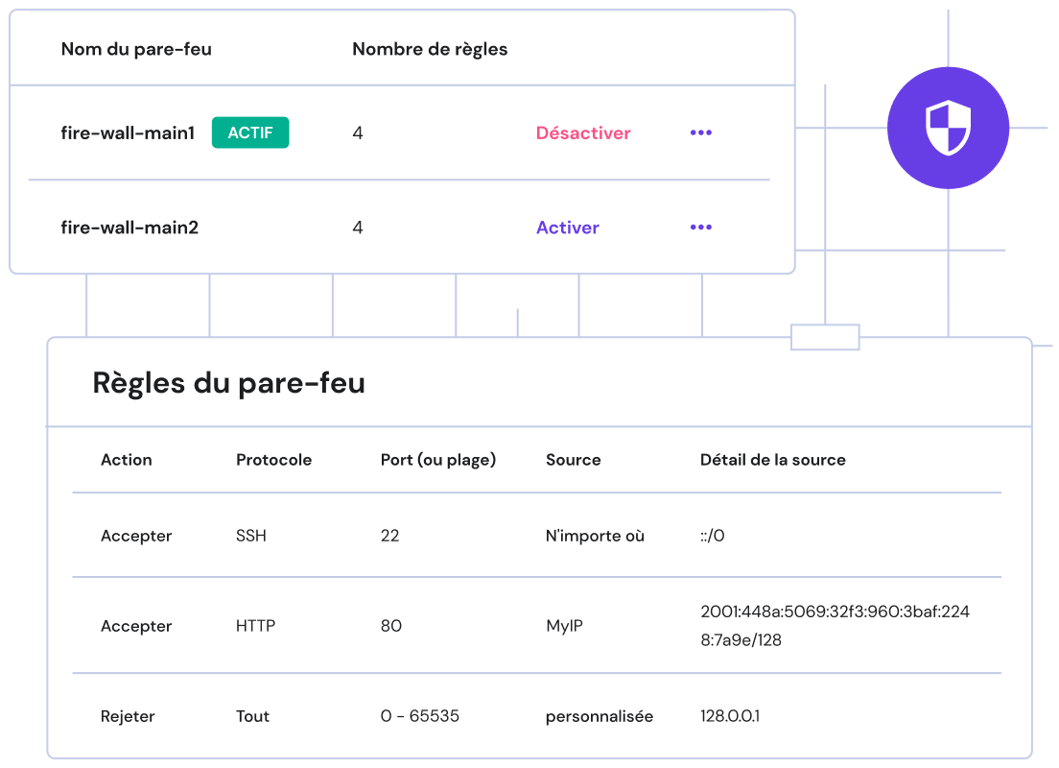Click the SSH protocol cell
Image resolution: width=1059 pixels, height=768 pixels.
pyautogui.click(x=251, y=536)
